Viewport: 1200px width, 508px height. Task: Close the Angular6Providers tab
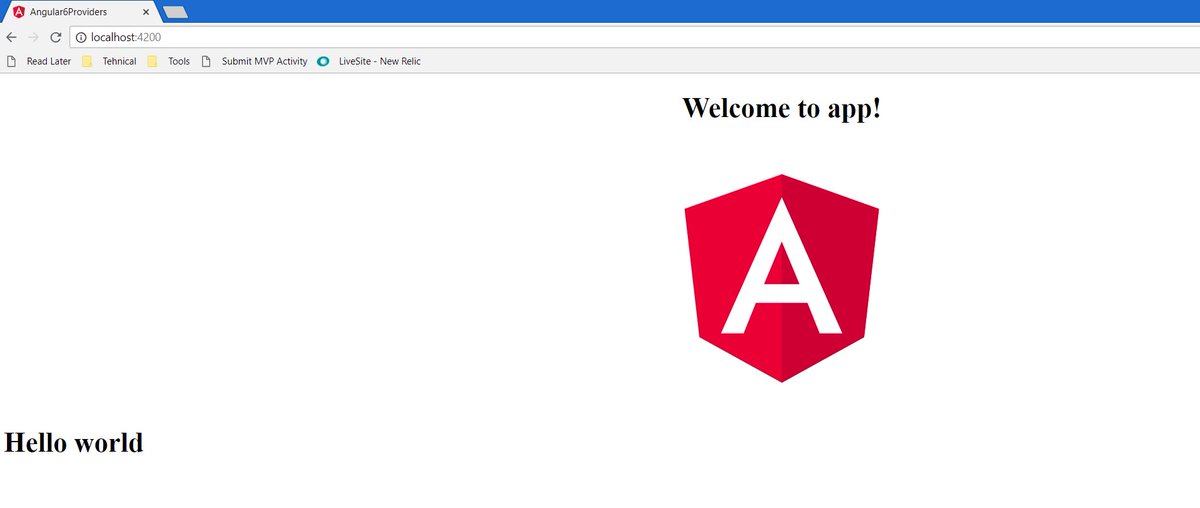pyautogui.click(x=146, y=13)
